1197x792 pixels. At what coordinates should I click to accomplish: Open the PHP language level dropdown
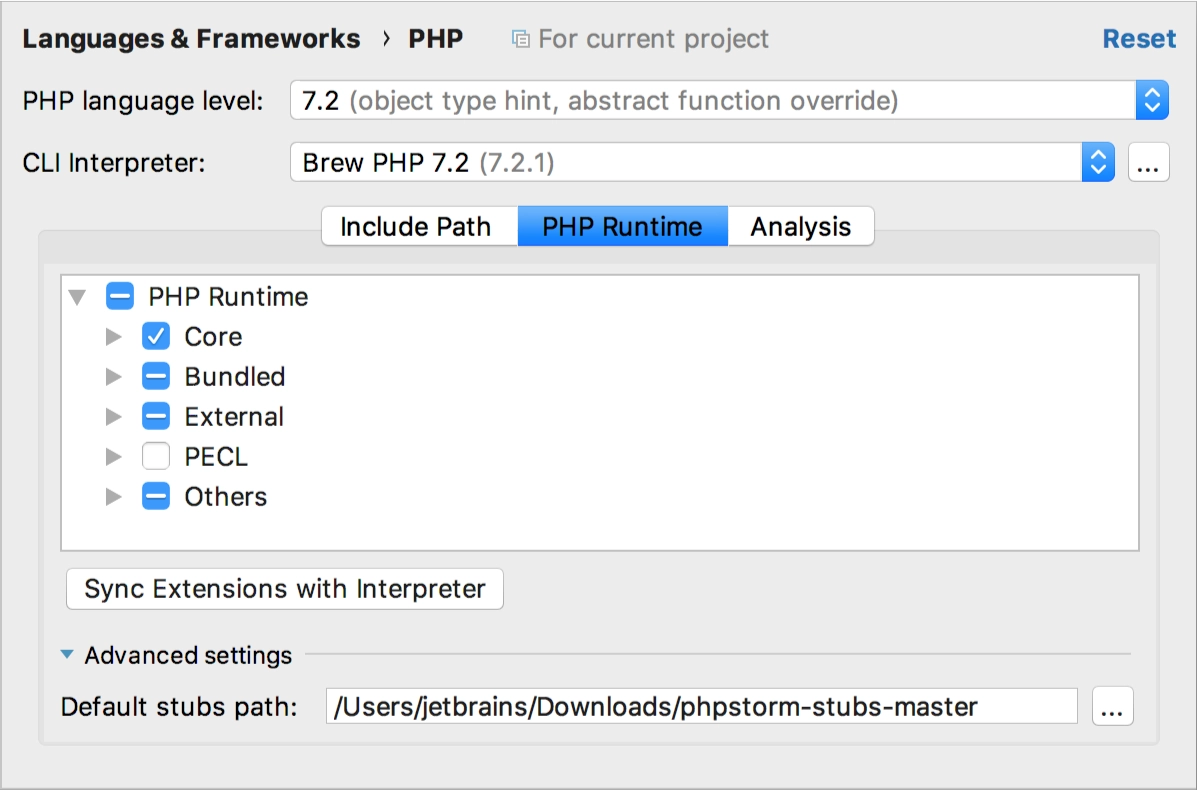tap(729, 100)
